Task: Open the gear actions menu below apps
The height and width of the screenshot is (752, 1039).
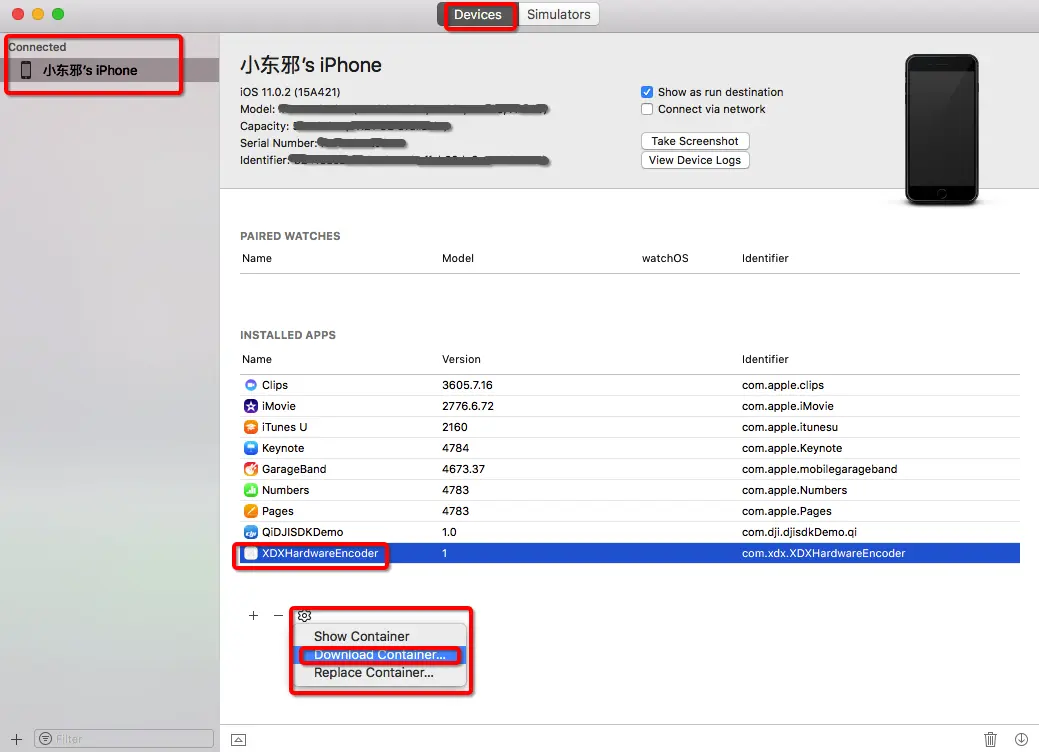Action: pyautogui.click(x=304, y=616)
